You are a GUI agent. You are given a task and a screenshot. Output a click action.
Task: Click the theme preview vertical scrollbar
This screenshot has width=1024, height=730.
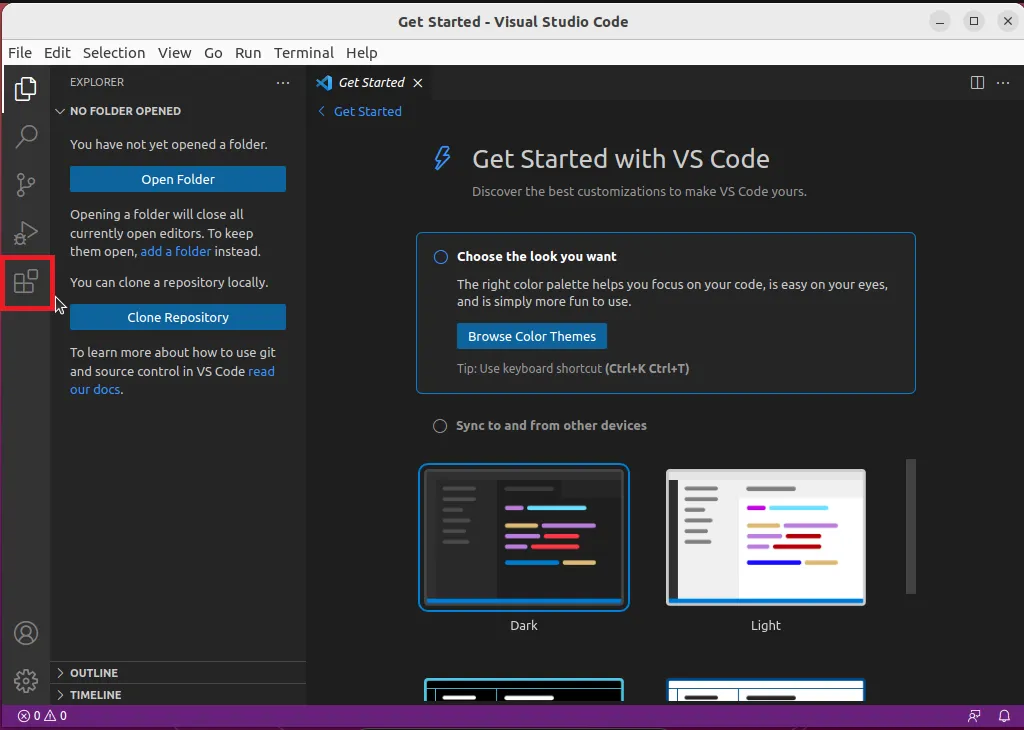911,526
